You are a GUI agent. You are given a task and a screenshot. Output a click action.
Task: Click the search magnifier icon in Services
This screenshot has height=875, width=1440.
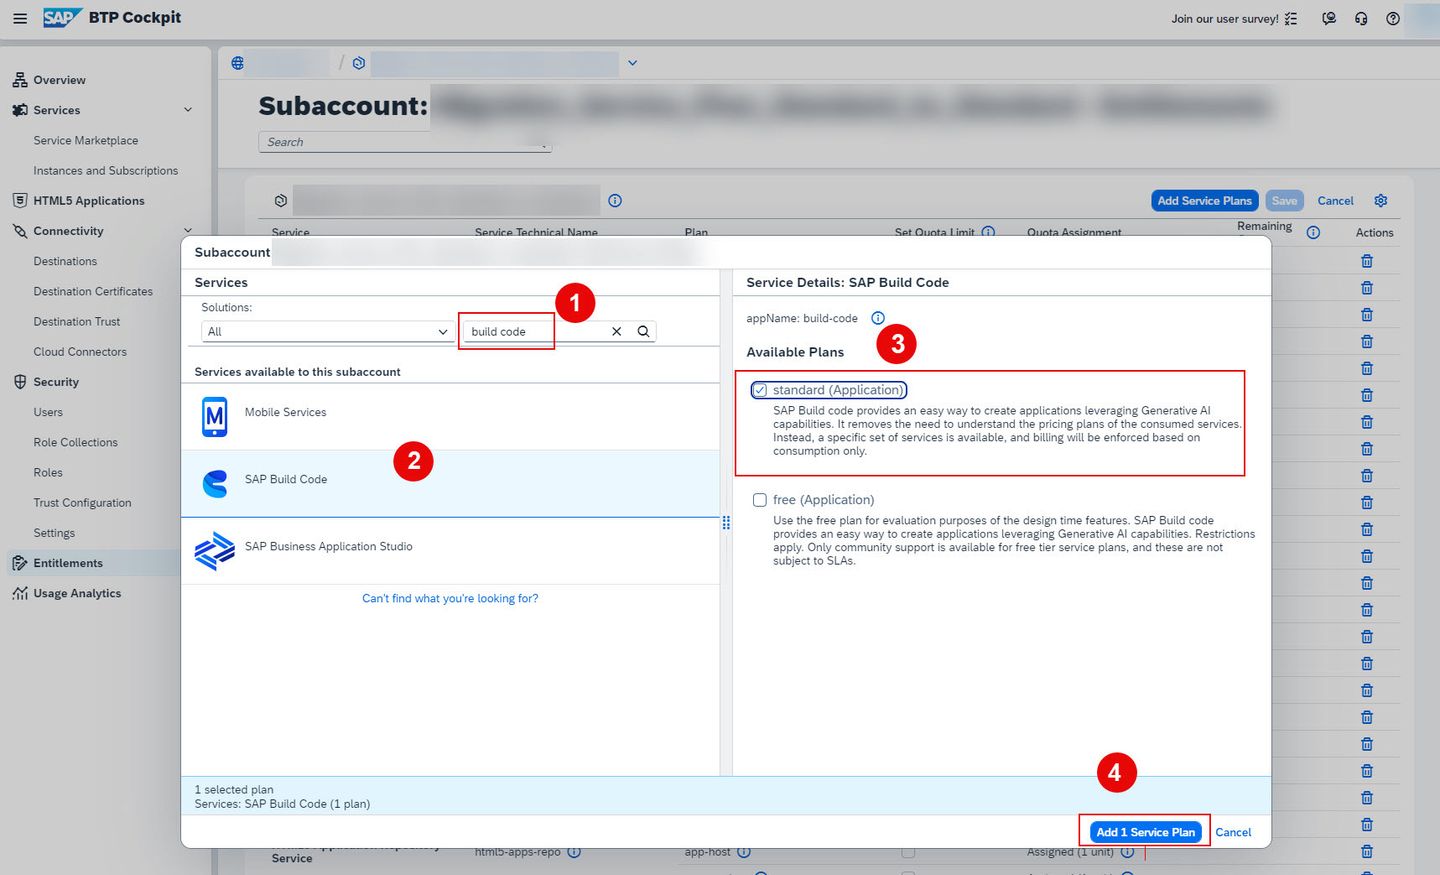tap(644, 331)
